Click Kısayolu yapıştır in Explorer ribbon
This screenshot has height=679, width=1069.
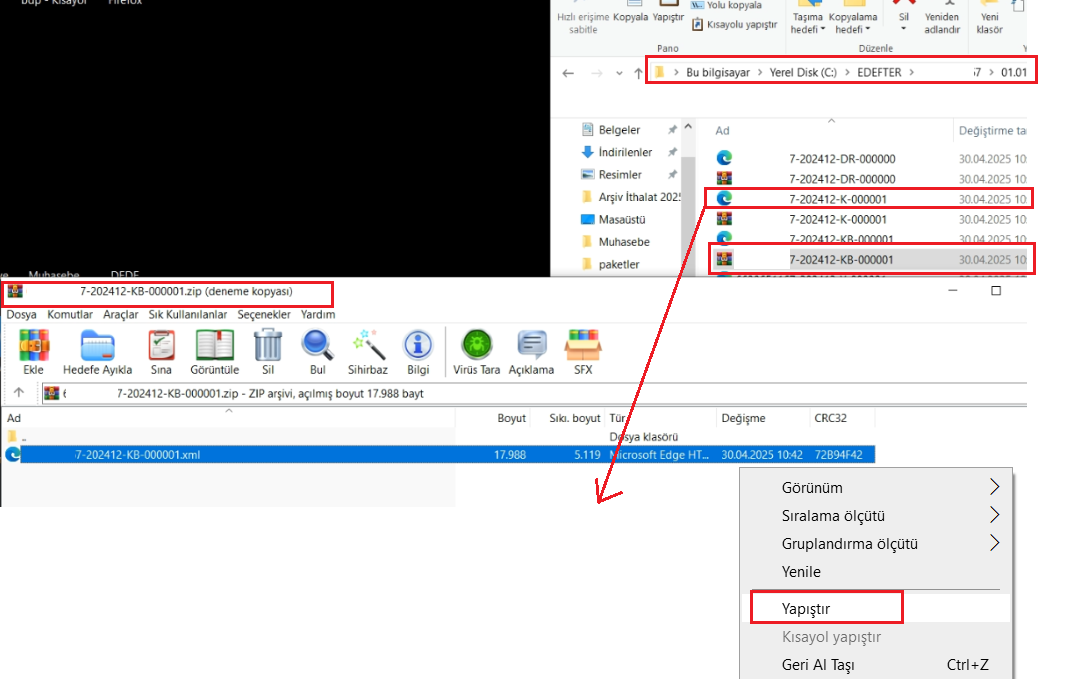735,25
